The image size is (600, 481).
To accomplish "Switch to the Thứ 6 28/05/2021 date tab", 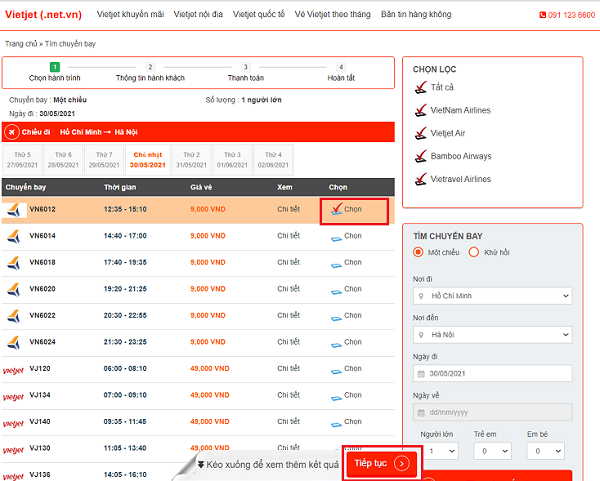I will [63, 160].
